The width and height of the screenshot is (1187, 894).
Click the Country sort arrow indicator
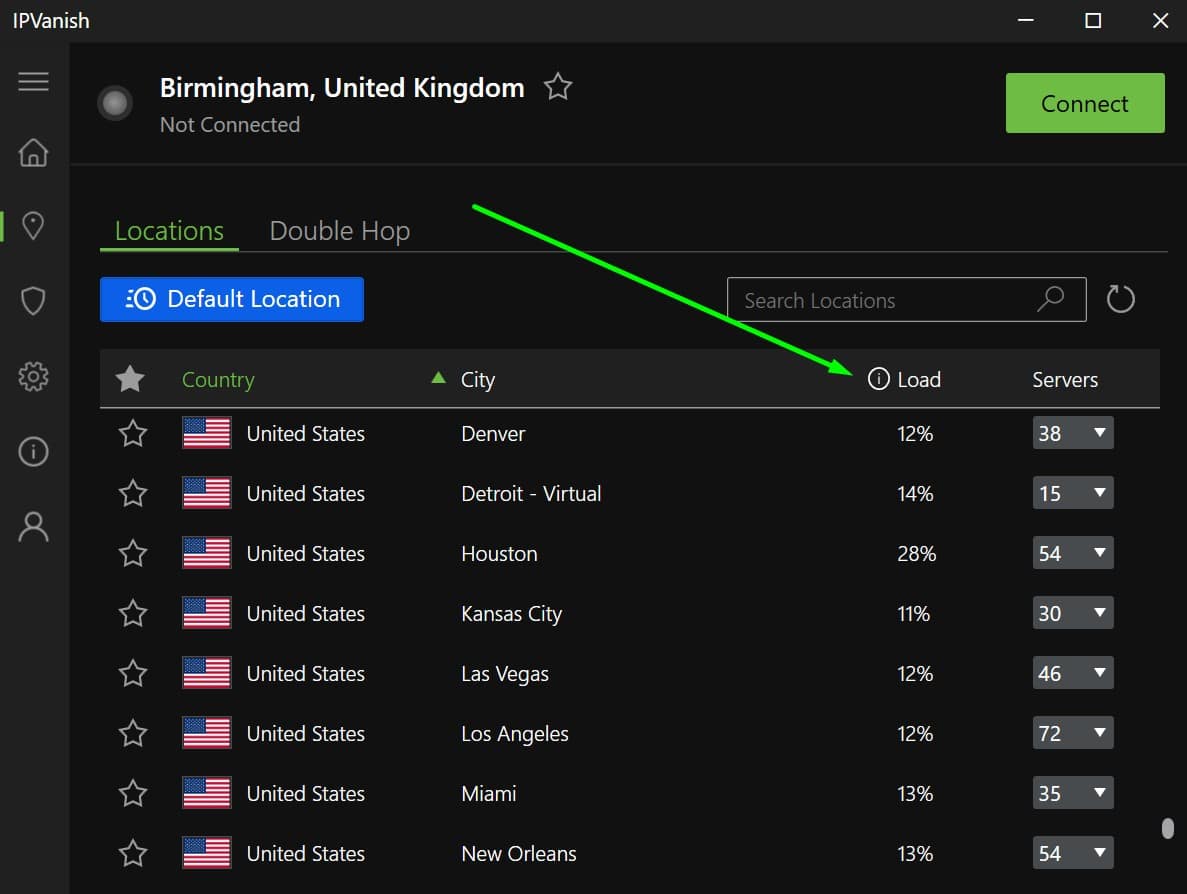click(438, 377)
